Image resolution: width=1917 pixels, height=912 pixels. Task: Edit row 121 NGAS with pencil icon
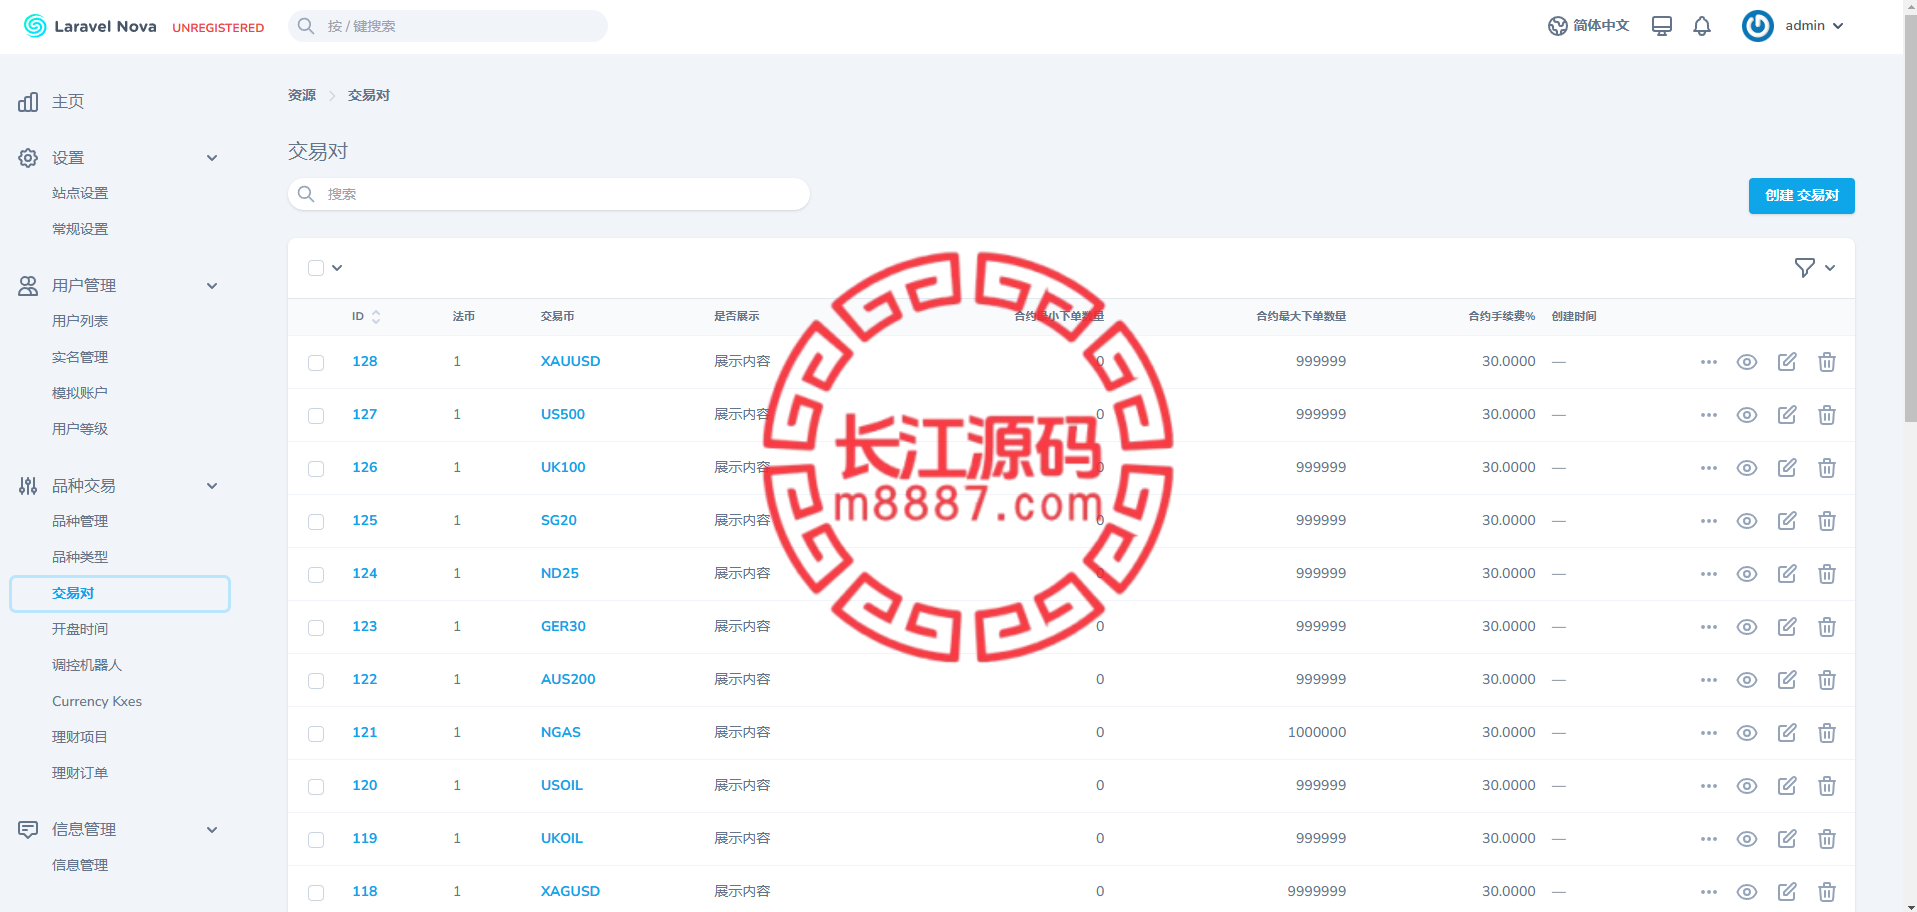(1787, 733)
